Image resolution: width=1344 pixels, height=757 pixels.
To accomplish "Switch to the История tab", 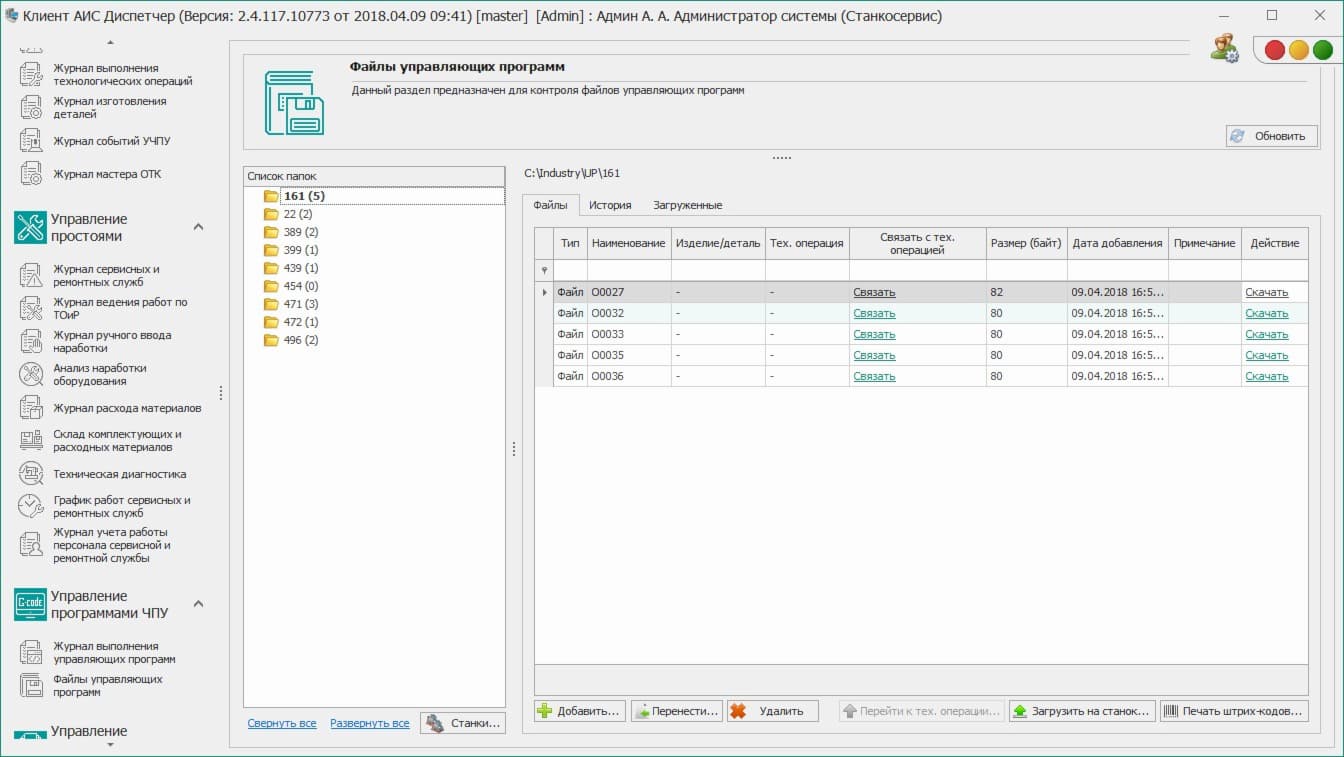I will tap(609, 205).
